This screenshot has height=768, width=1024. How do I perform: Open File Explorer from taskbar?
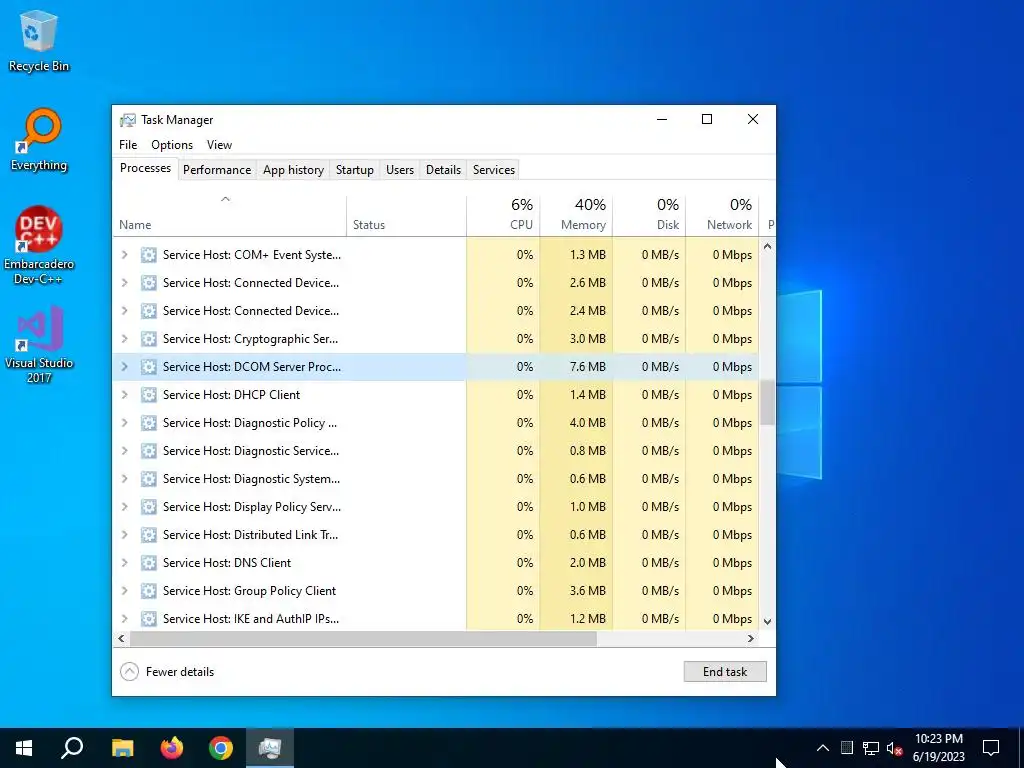pyautogui.click(x=122, y=748)
